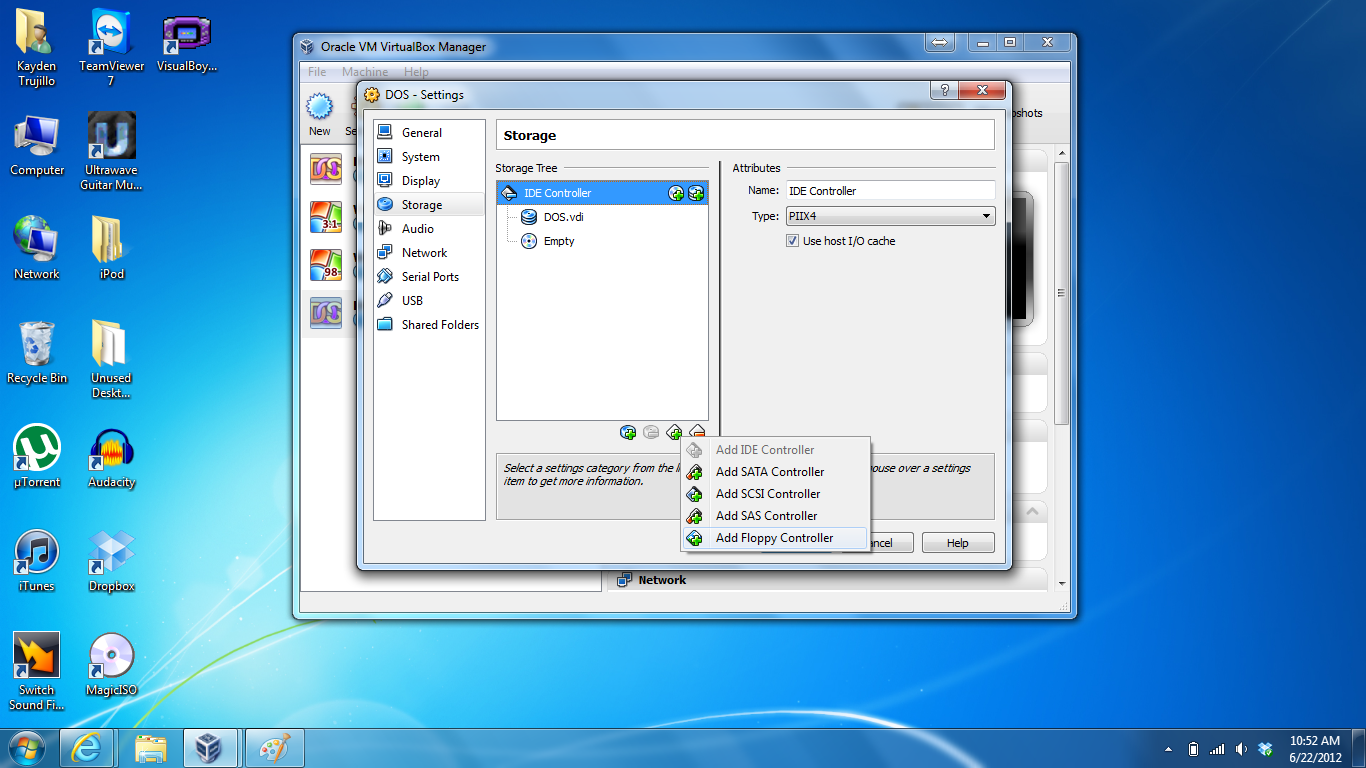Viewport: 1366px width, 768px height.
Task: Click Add Attachment icon below Storage Tree
Action: click(x=628, y=433)
